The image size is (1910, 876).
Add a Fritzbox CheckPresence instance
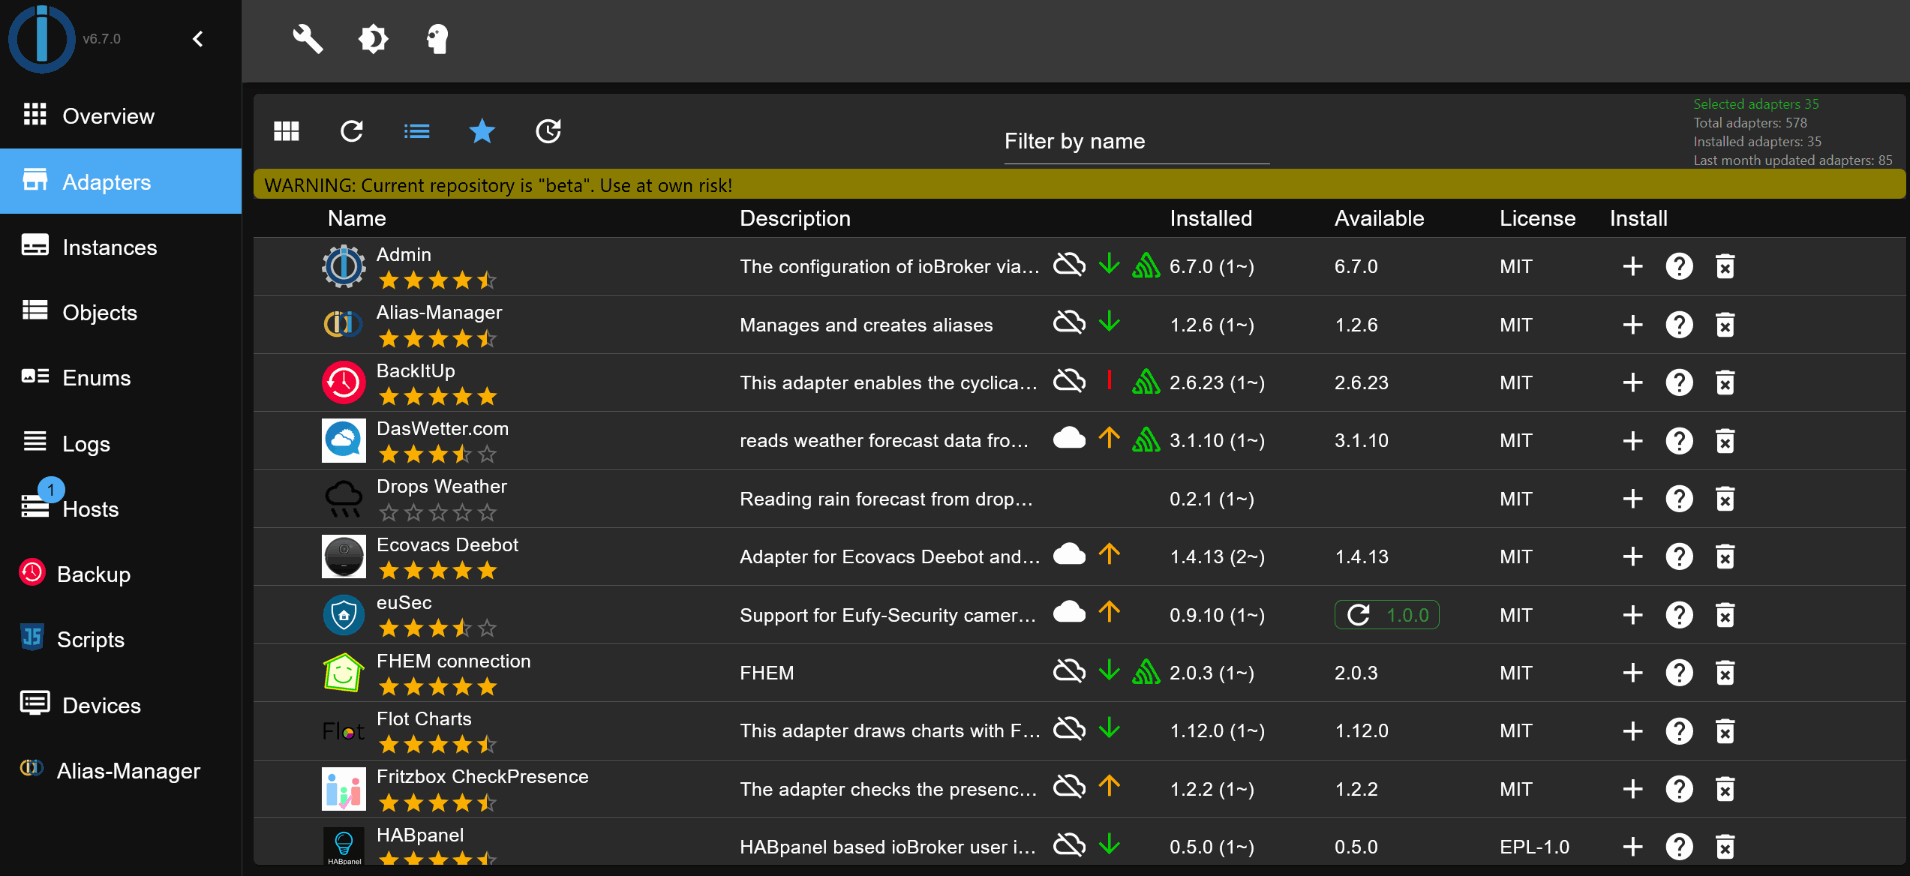point(1633,789)
